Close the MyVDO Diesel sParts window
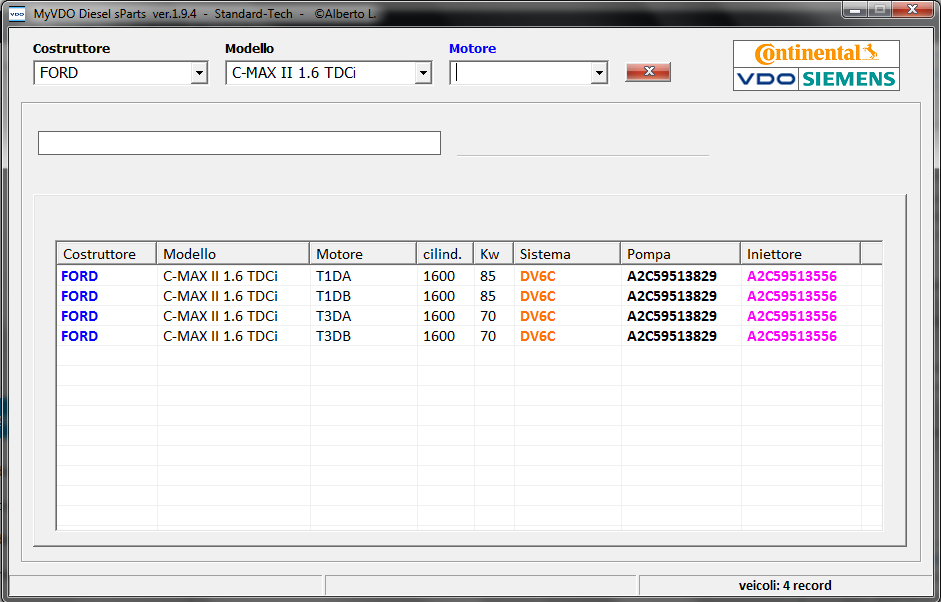The image size is (941, 602). click(912, 10)
